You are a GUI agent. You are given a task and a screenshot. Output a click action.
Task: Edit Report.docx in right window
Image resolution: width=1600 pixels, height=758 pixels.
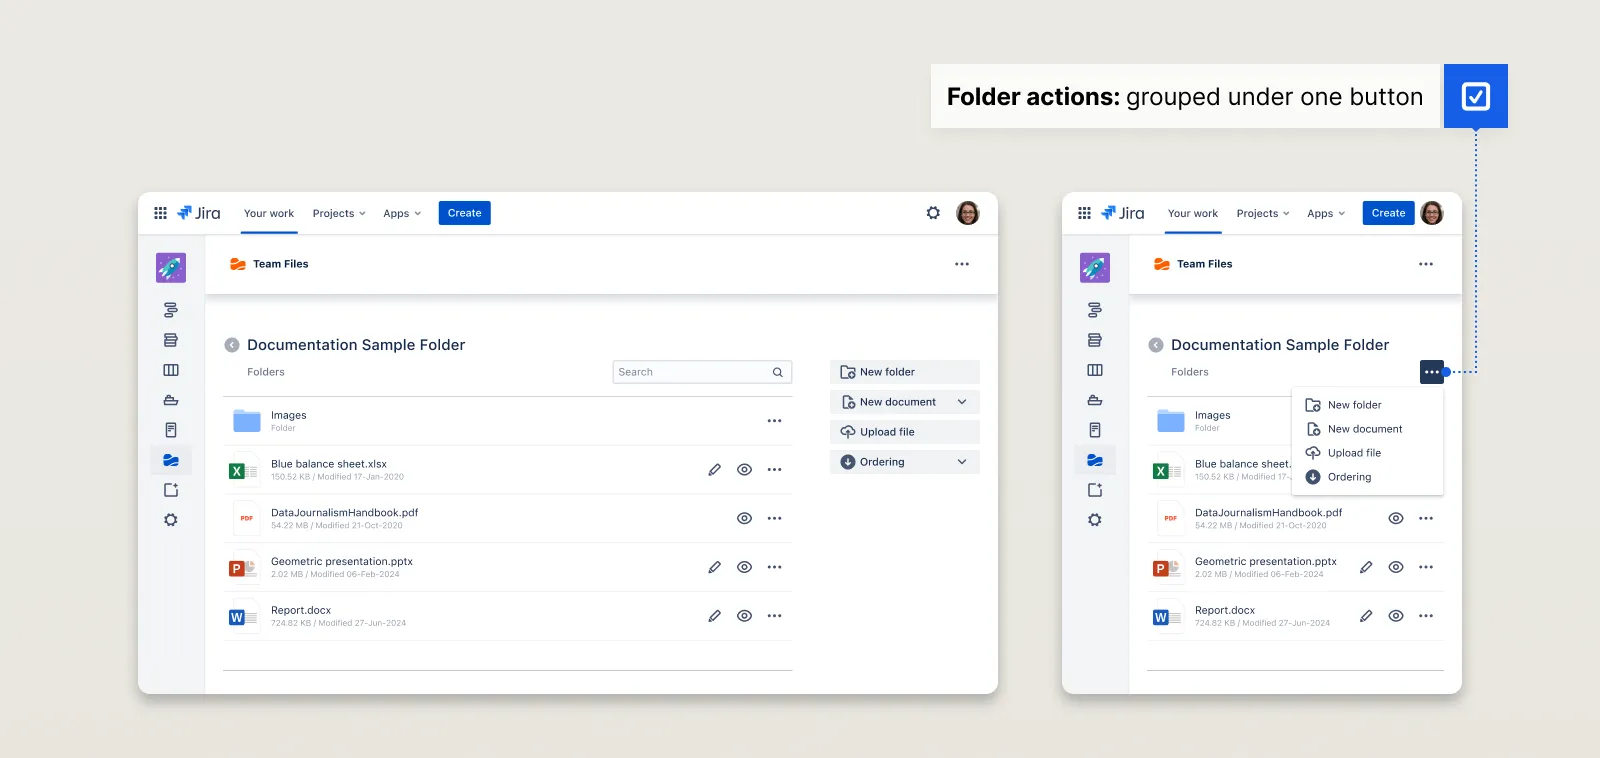[x=1366, y=616]
